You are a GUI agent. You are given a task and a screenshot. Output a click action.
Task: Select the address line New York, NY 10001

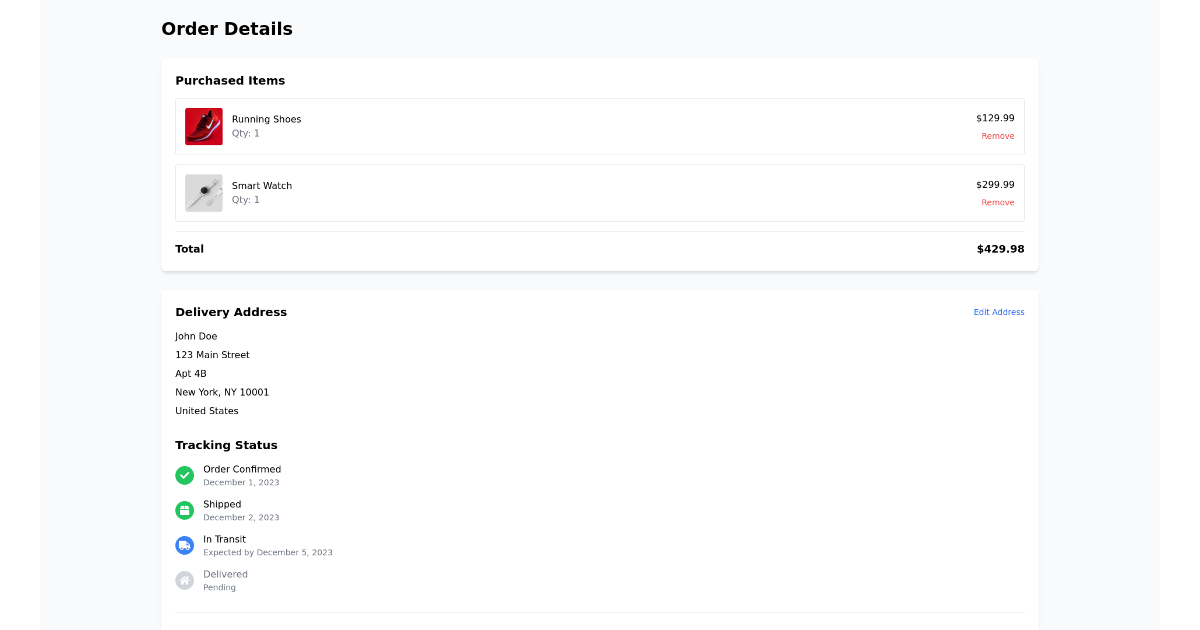pos(222,391)
